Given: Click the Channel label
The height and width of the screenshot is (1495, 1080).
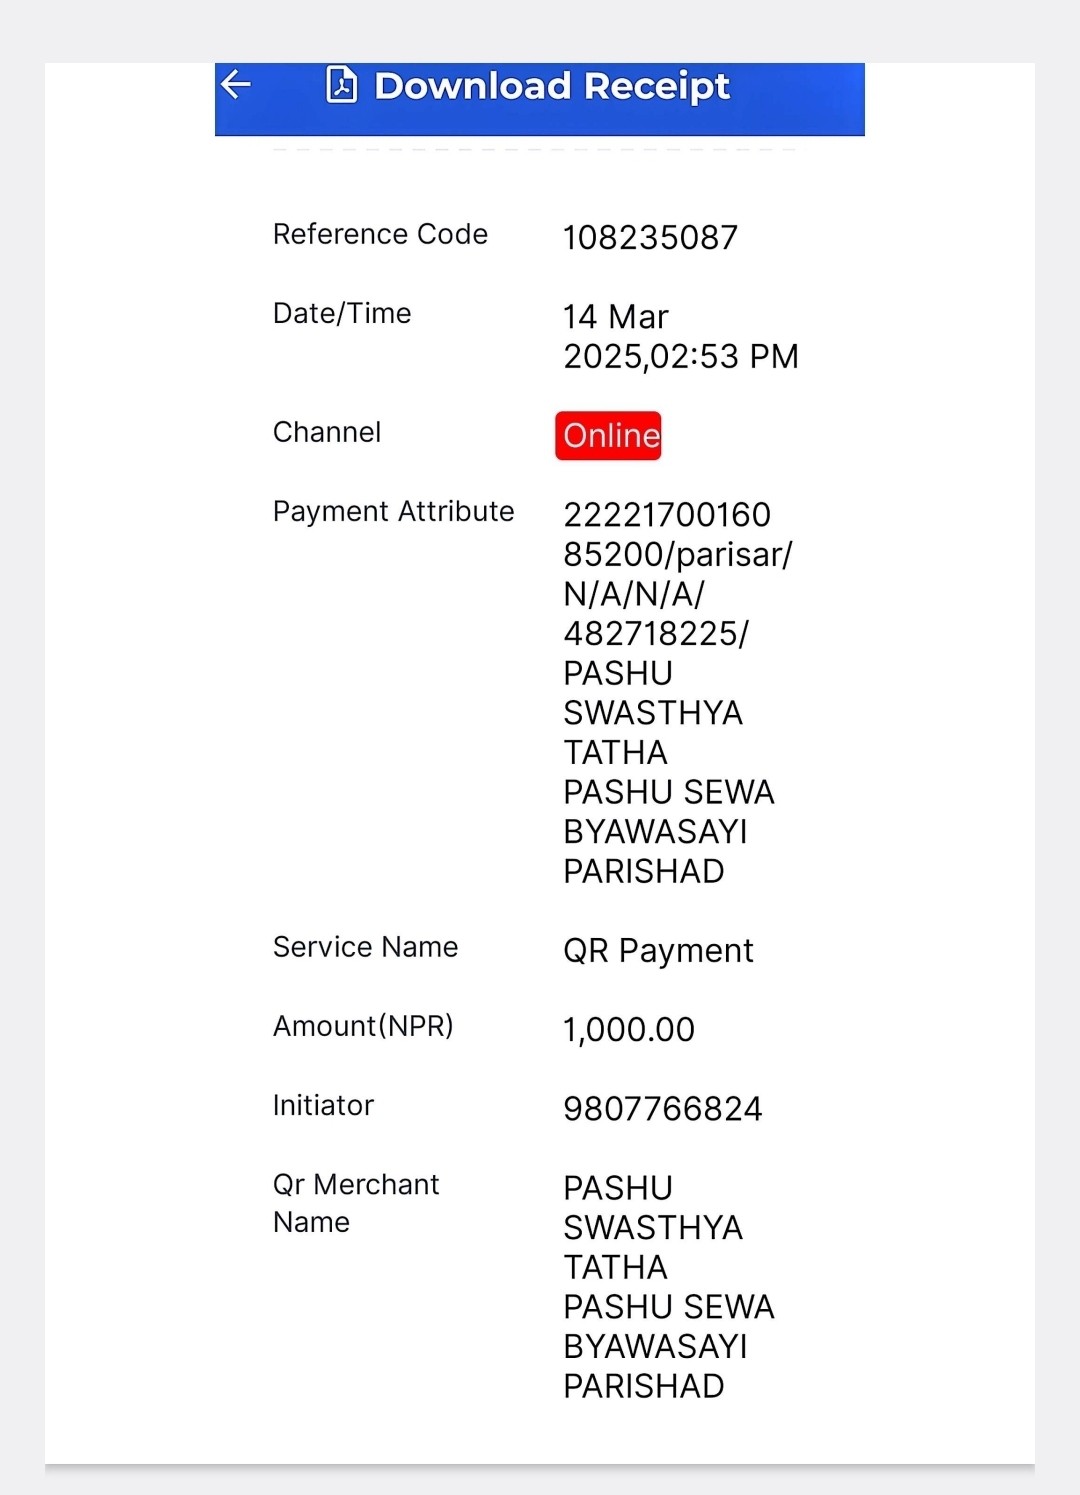Looking at the screenshot, I should [327, 432].
